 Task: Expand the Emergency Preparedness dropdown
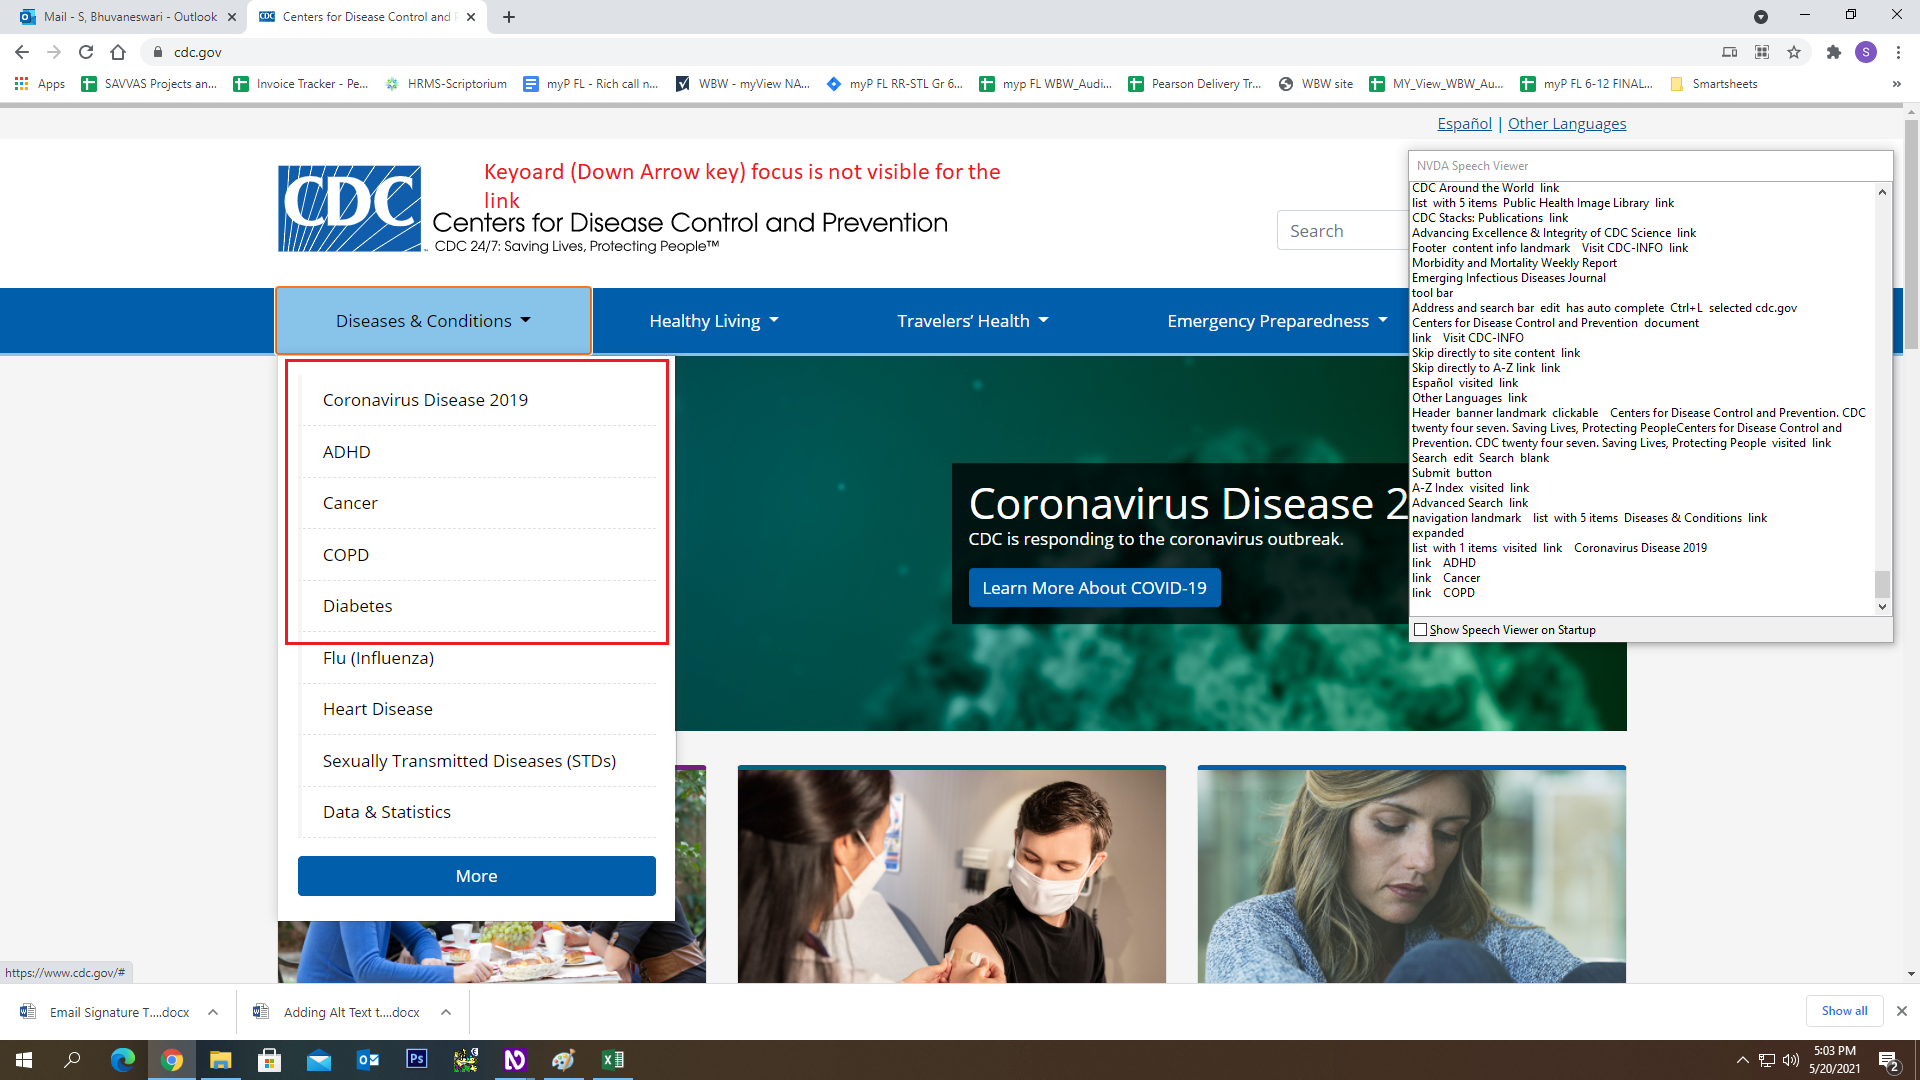tap(1277, 321)
